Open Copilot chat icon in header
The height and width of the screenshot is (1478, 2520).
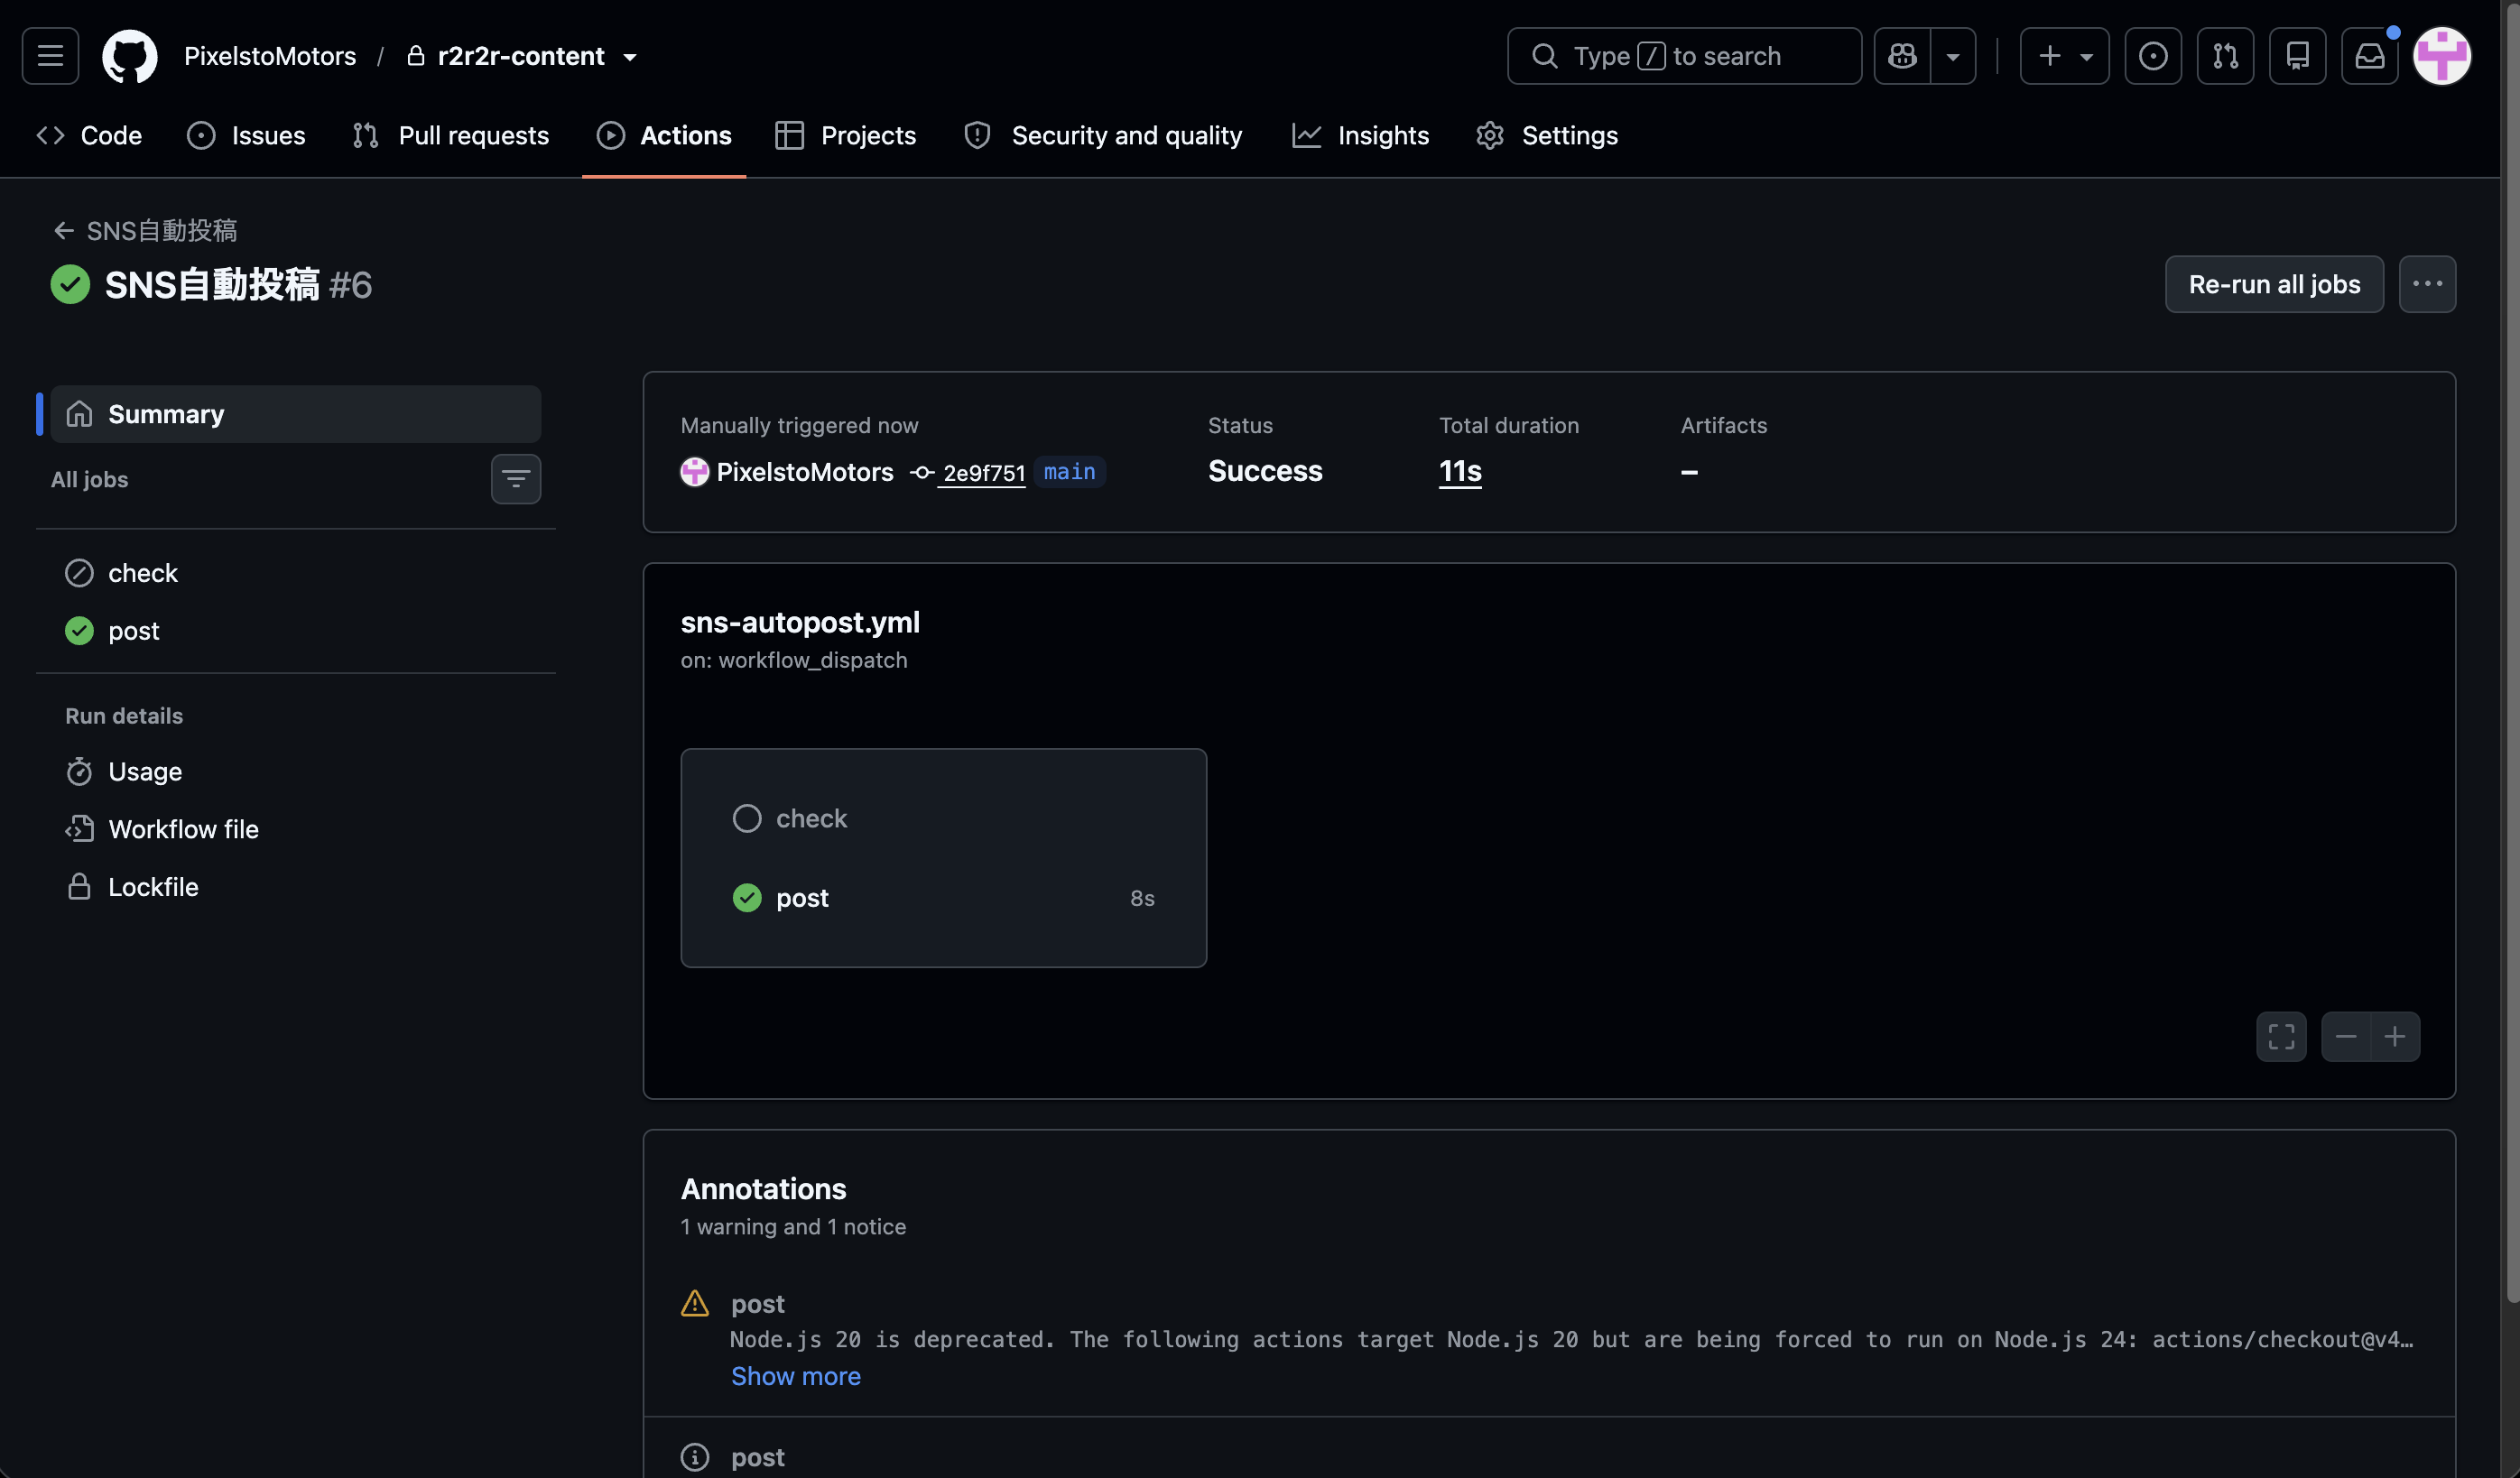pyautogui.click(x=1902, y=56)
